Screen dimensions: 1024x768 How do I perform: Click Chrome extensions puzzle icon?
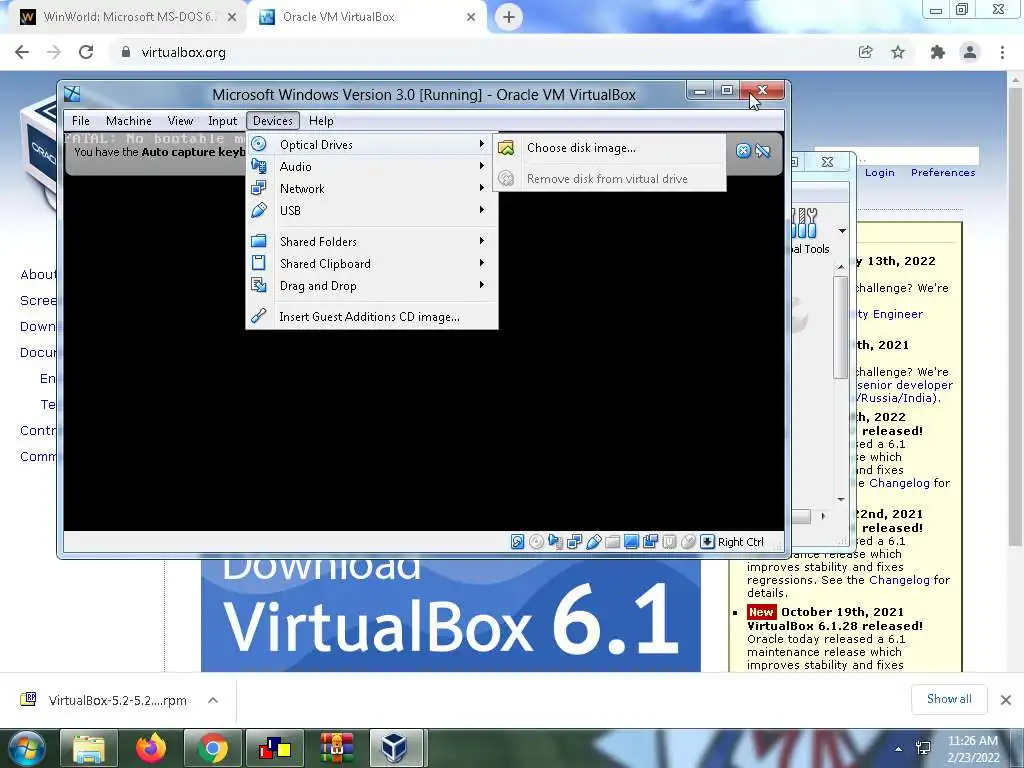pyautogui.click(x=938, y=52)
